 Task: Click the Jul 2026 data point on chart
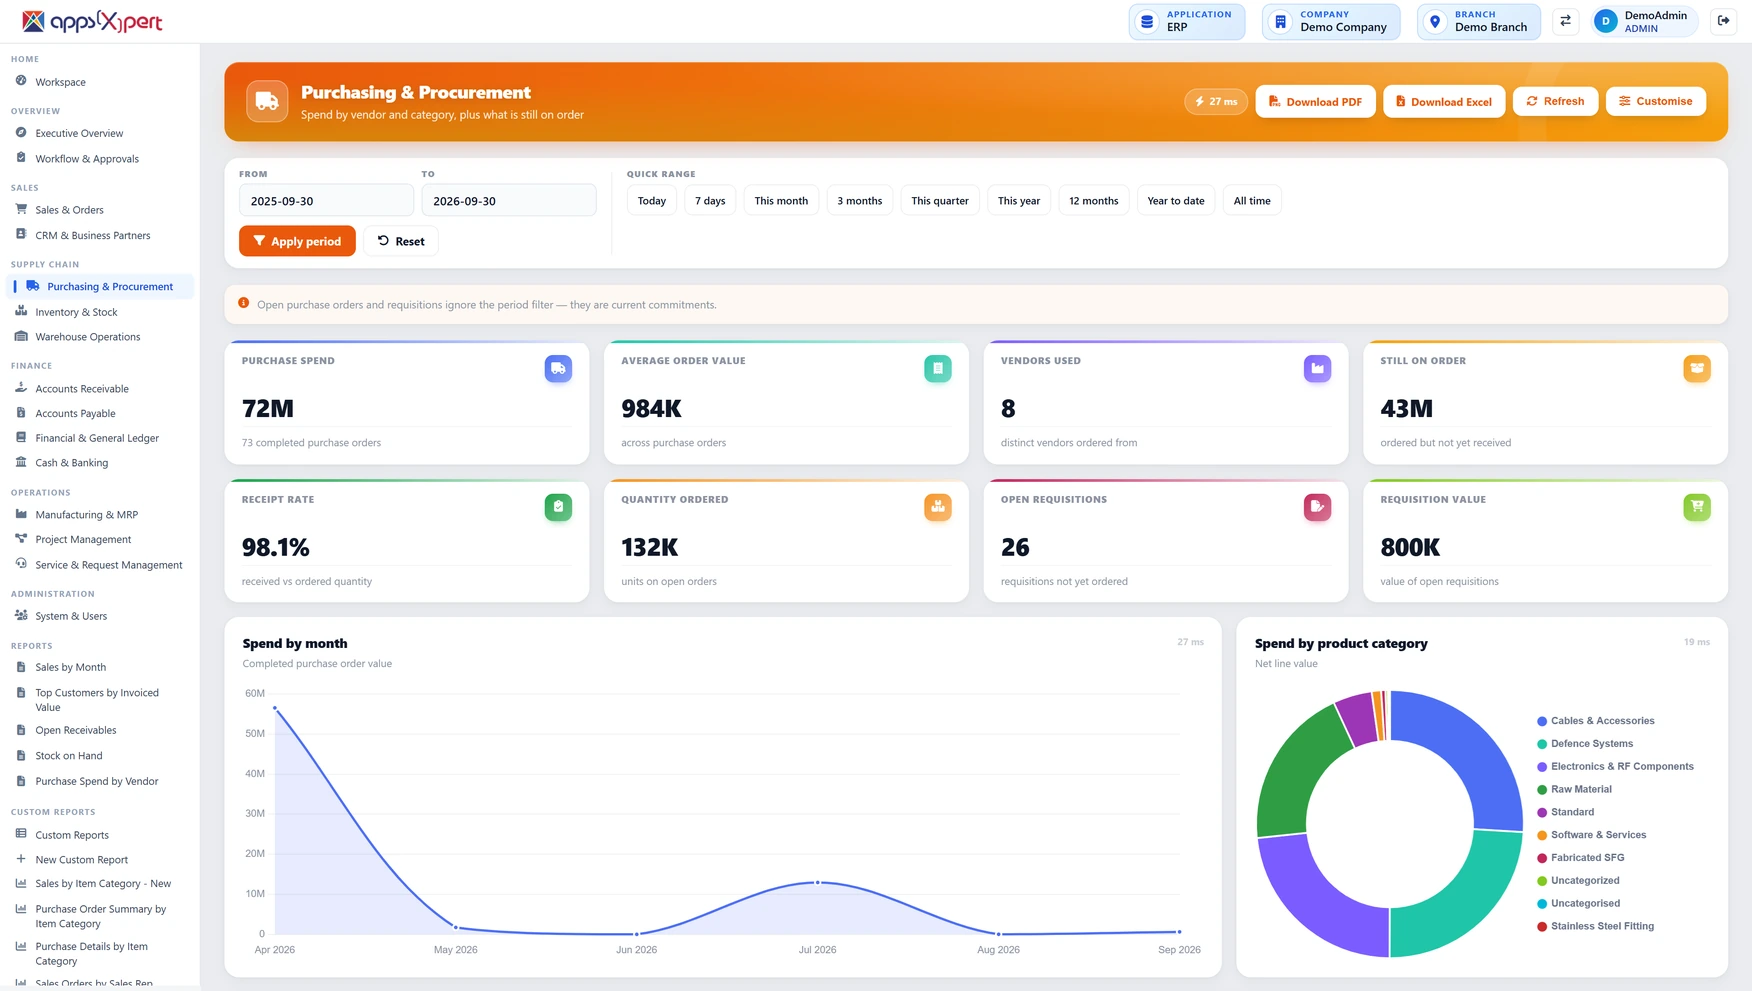(x=818, y=883)
